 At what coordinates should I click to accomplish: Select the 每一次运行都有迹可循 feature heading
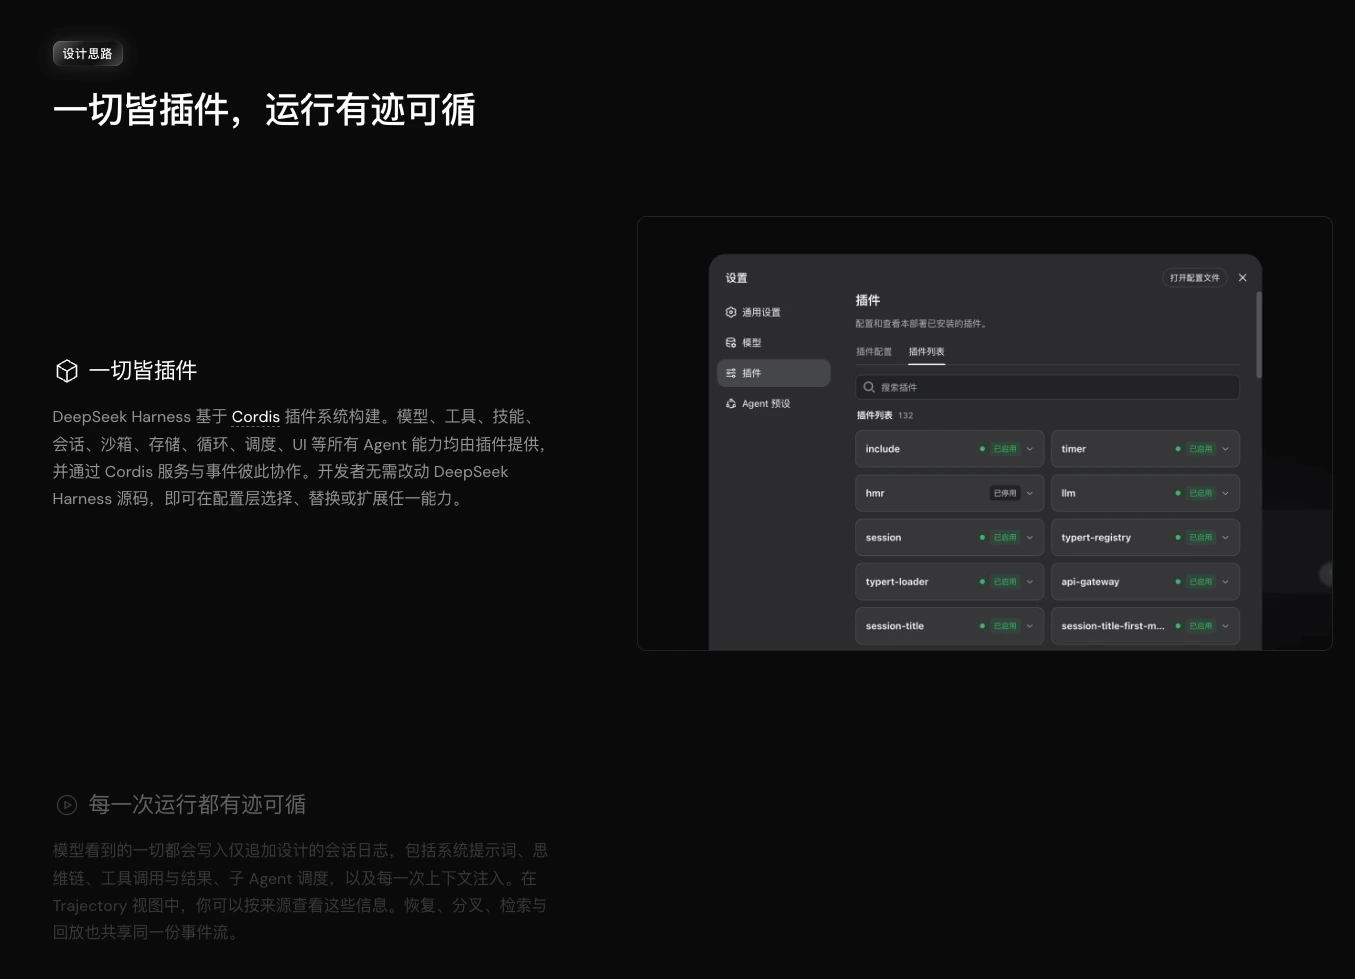[197, 805]
